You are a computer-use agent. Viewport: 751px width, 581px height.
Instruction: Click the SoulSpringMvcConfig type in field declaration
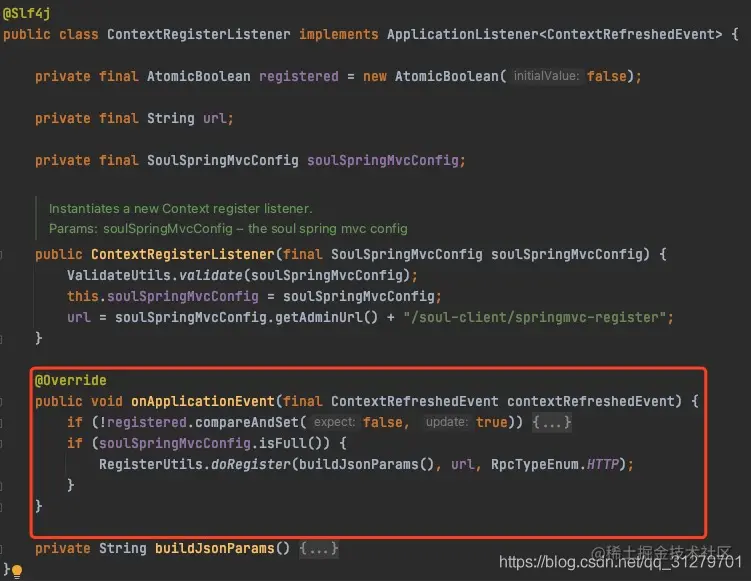point(223,160)
